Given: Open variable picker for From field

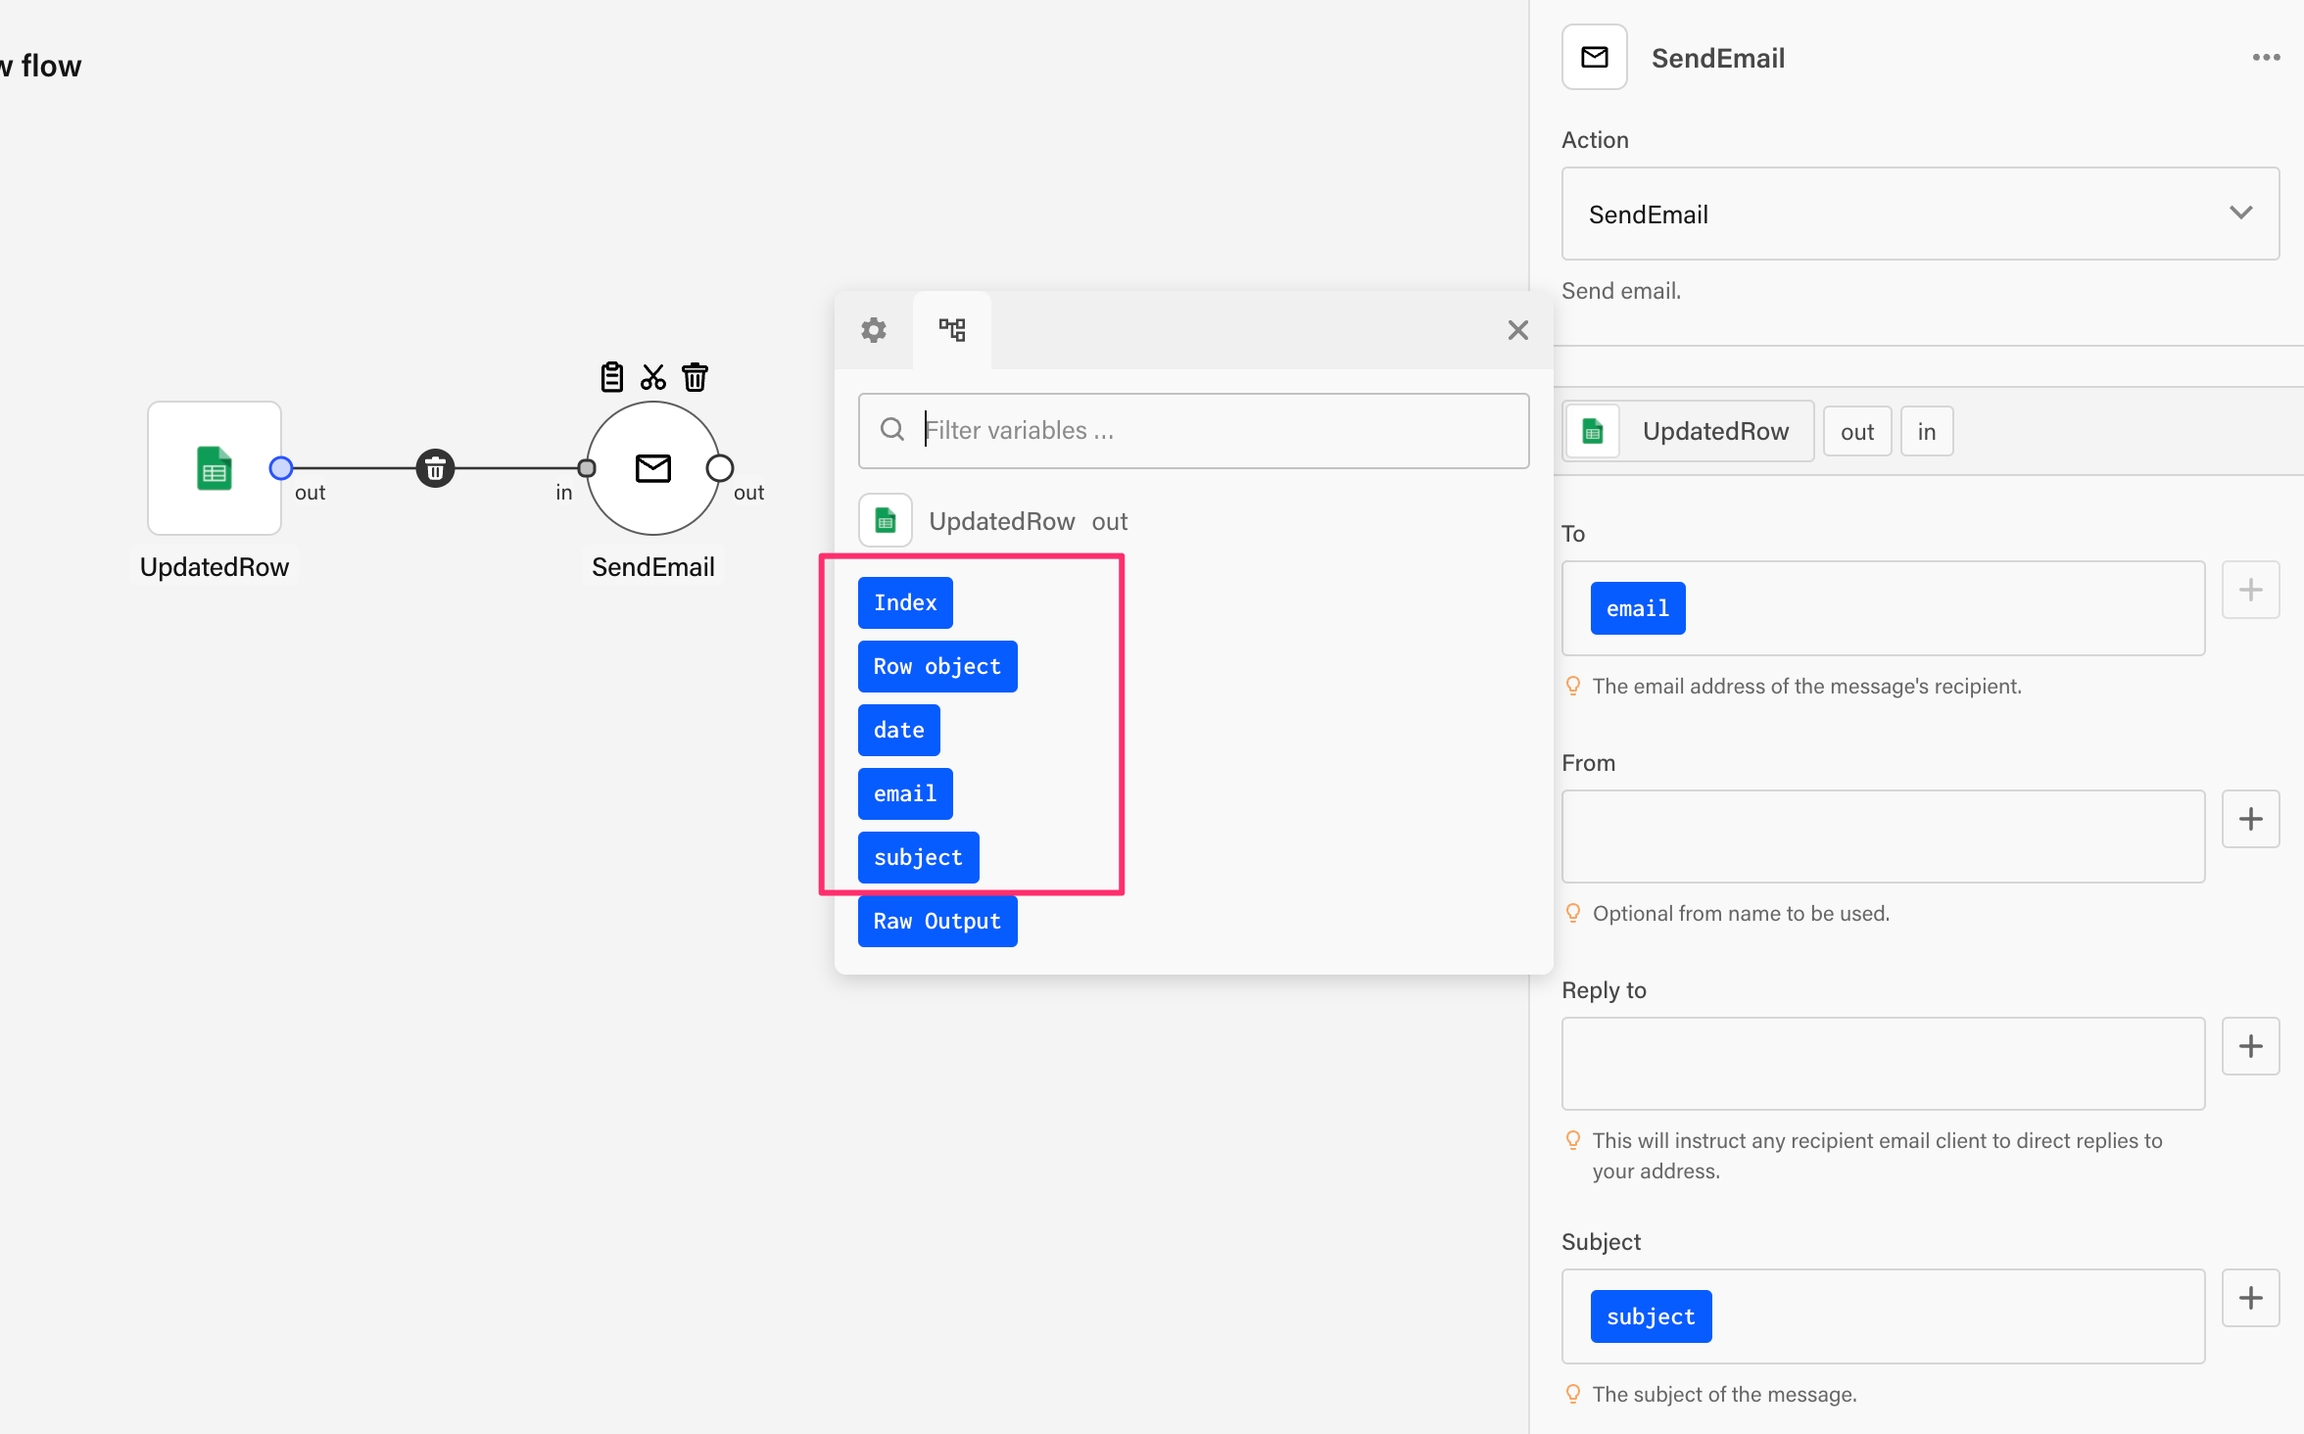Looking at the screenshot, I should coord(2250,819).
